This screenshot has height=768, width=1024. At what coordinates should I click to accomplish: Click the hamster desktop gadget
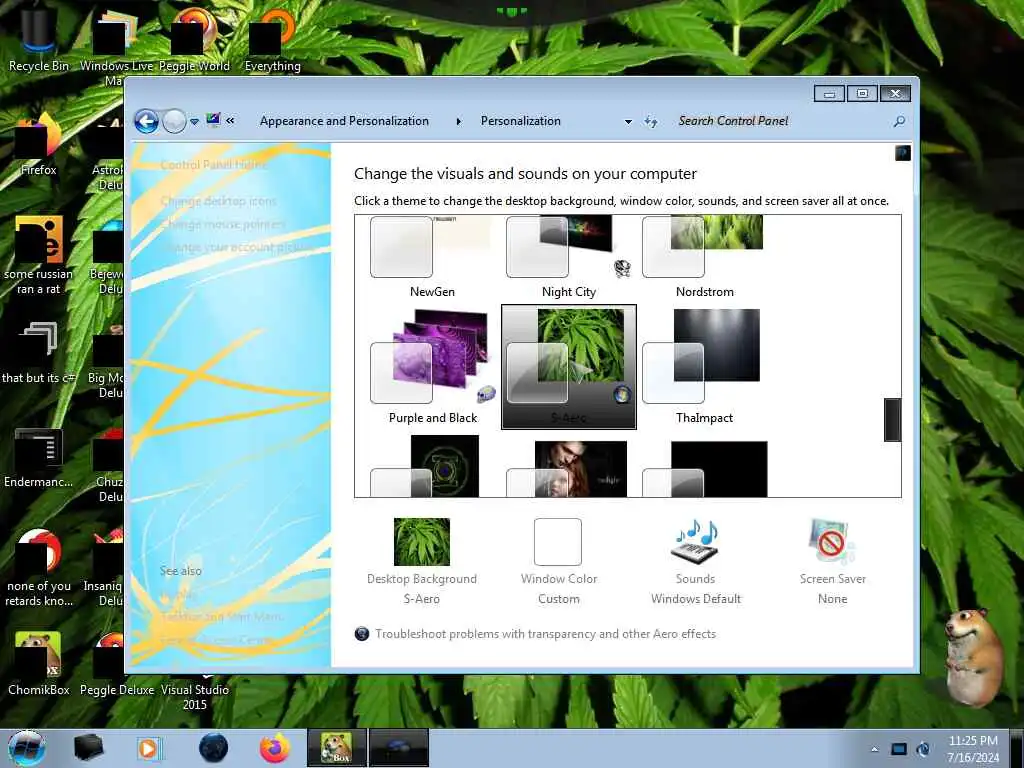(974, 656)
